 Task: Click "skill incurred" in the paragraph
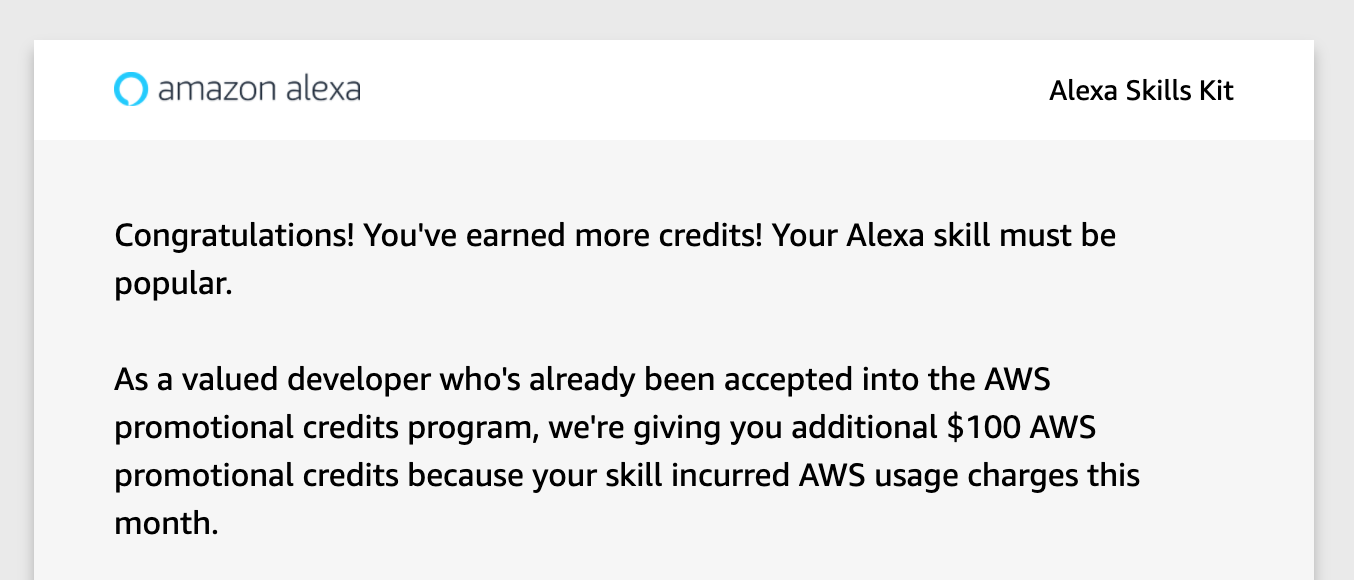coord(696,475)
